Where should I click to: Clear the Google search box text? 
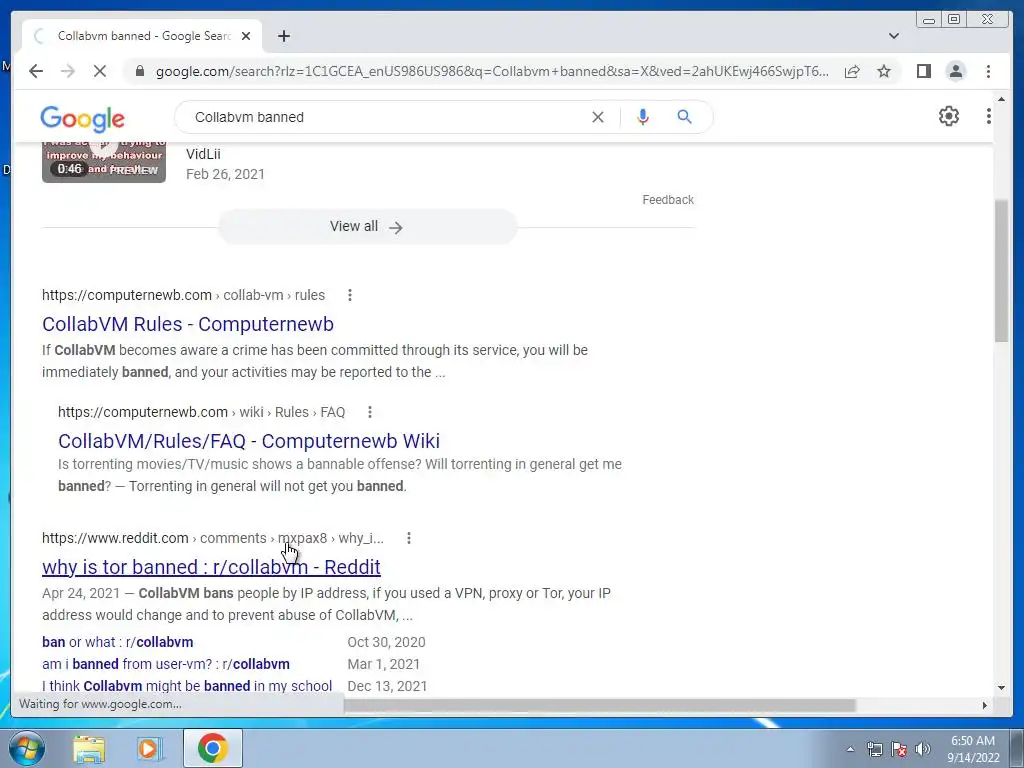coord(598,117)
